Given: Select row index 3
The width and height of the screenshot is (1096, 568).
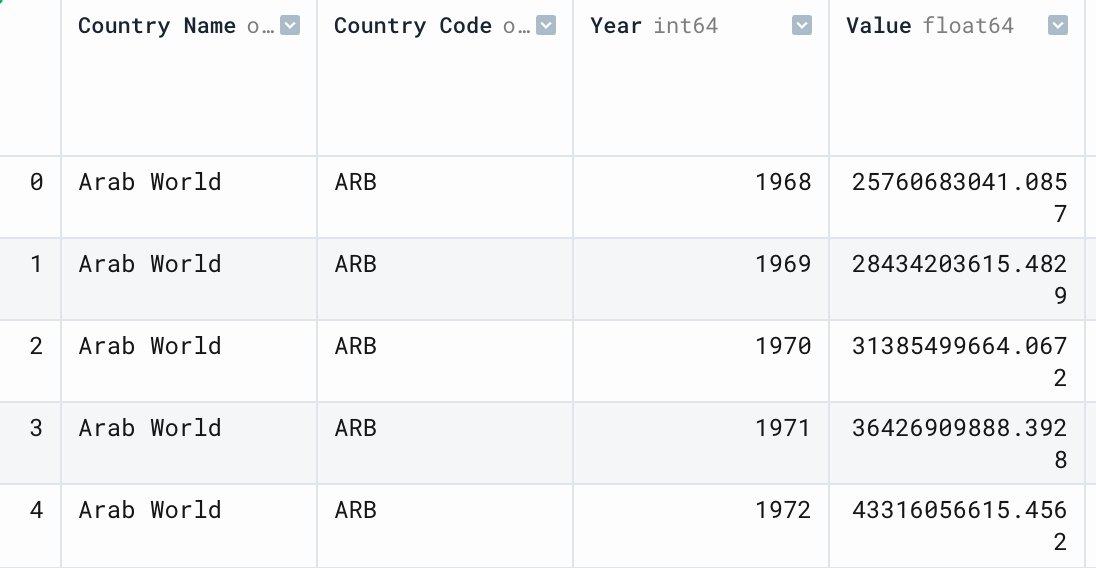Looking at the screenshot, I should tap(30, 443).
